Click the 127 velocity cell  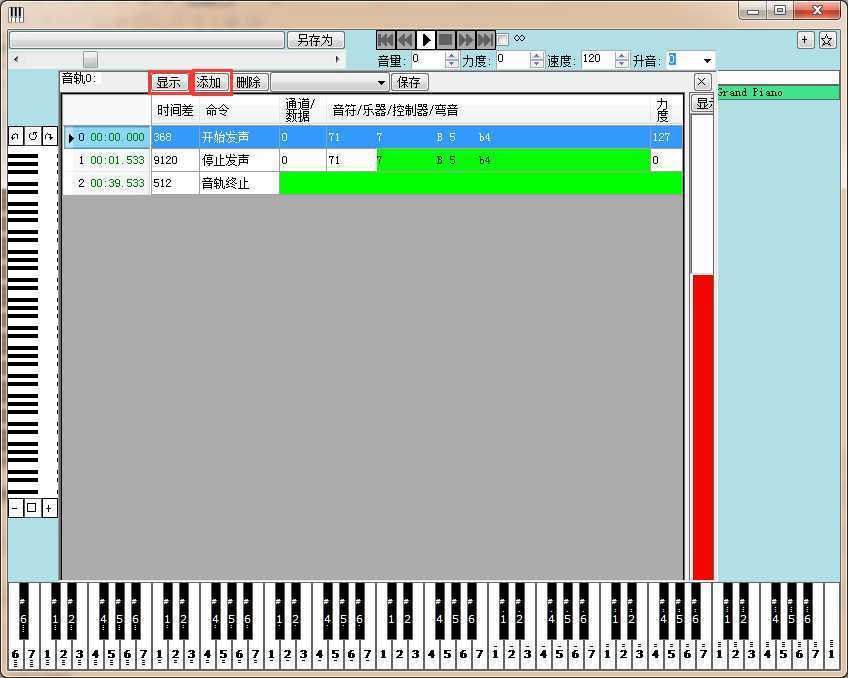[666, 137]
